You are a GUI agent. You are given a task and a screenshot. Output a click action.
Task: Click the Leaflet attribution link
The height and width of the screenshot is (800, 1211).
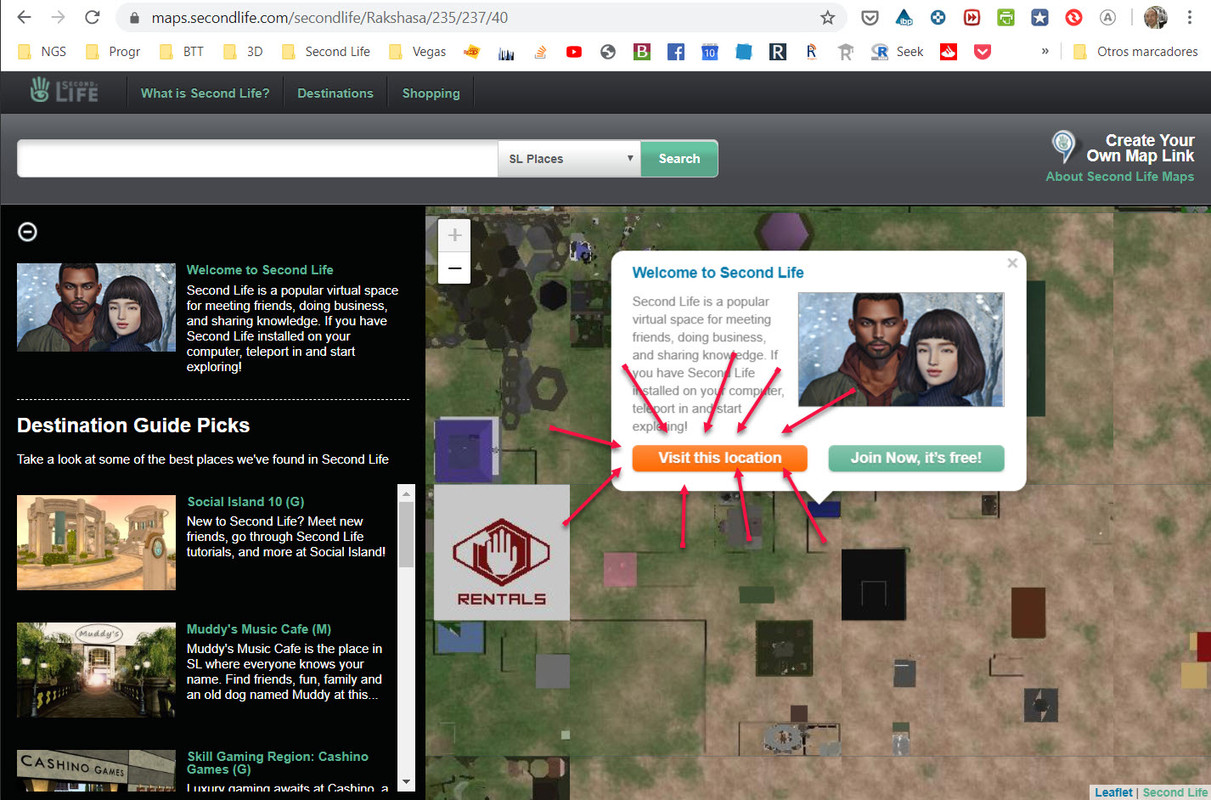(x=1113, y=792)
